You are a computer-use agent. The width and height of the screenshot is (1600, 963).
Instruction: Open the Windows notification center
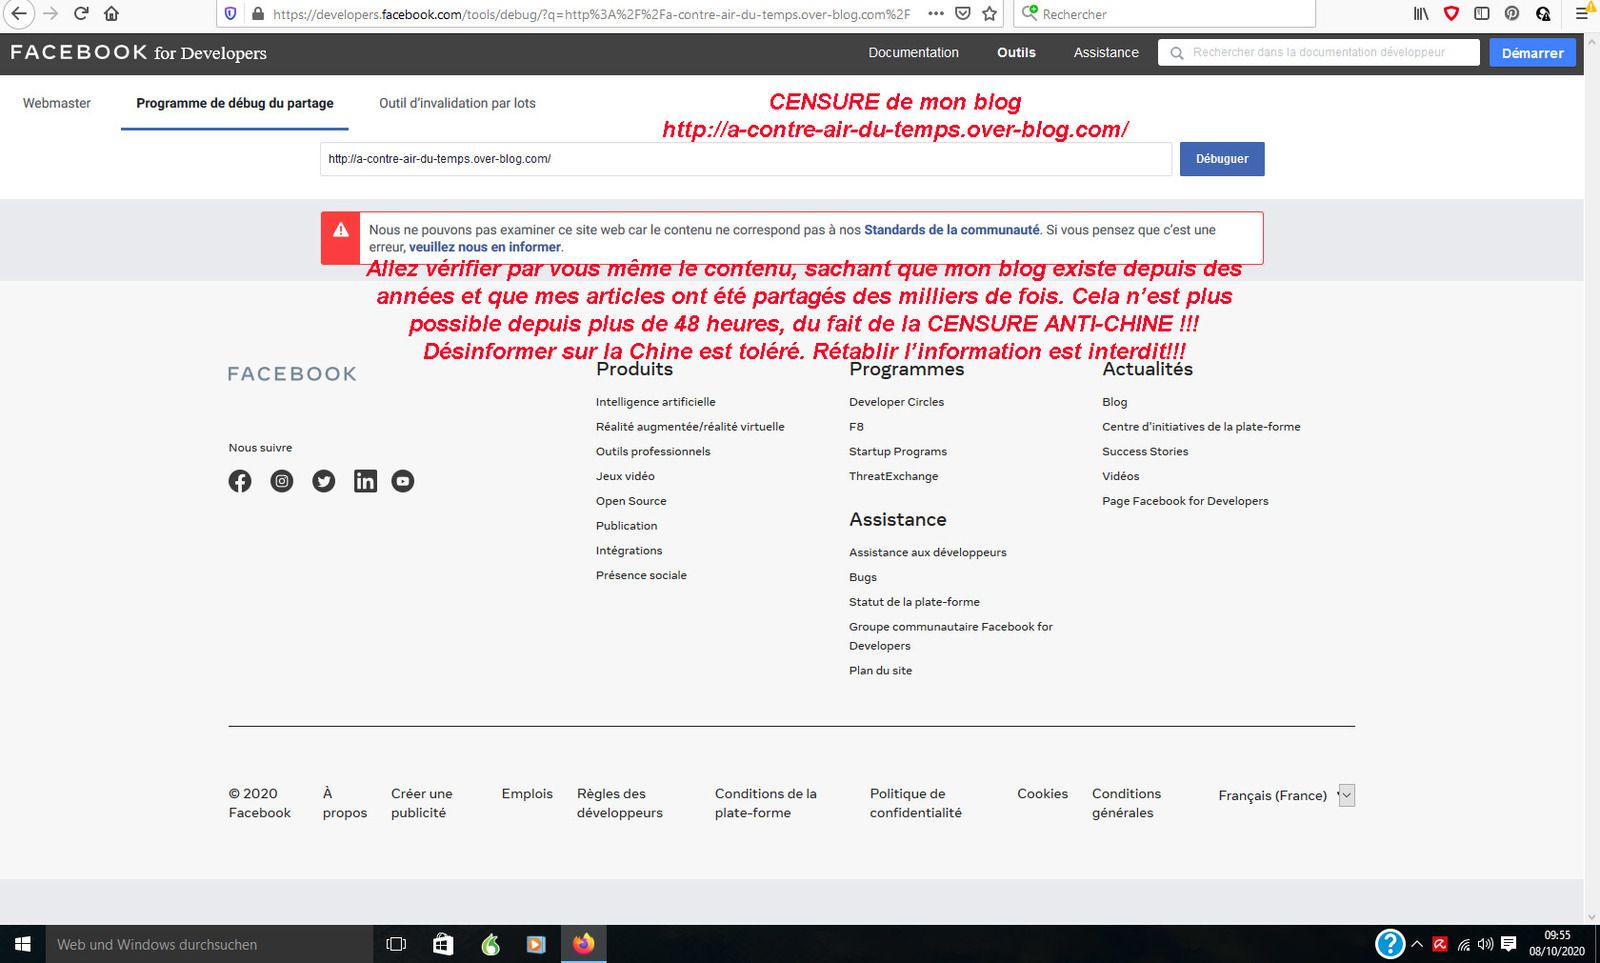(1508, 944)
